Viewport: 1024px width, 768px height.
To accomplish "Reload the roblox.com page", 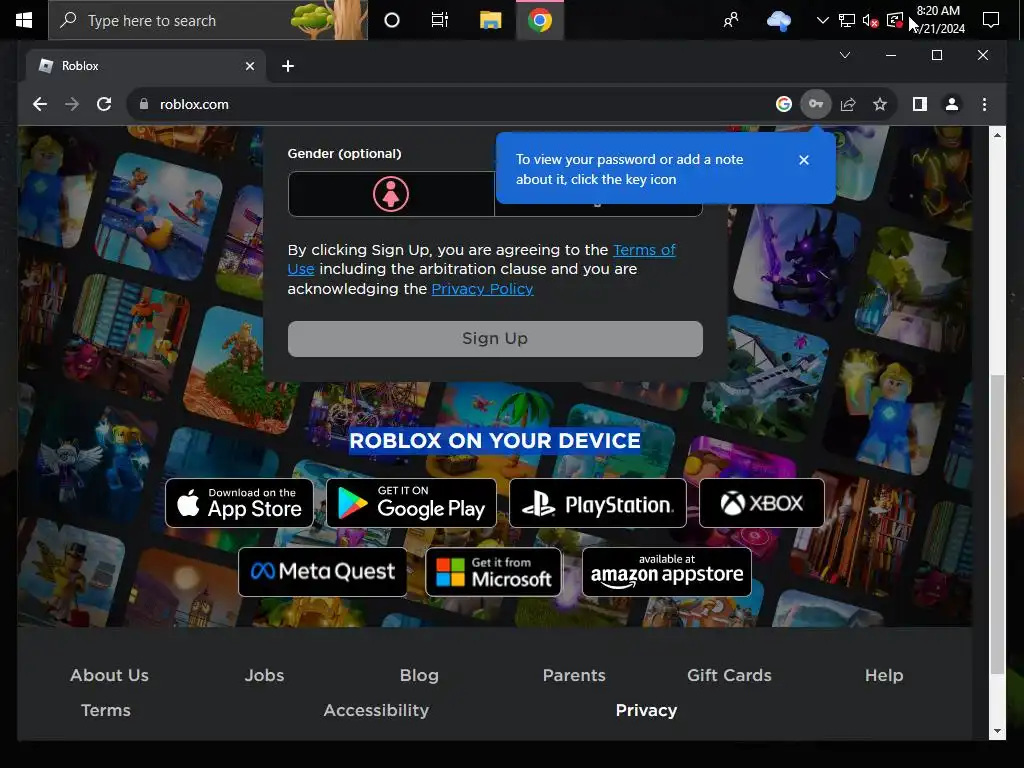I will click(104, 104).
